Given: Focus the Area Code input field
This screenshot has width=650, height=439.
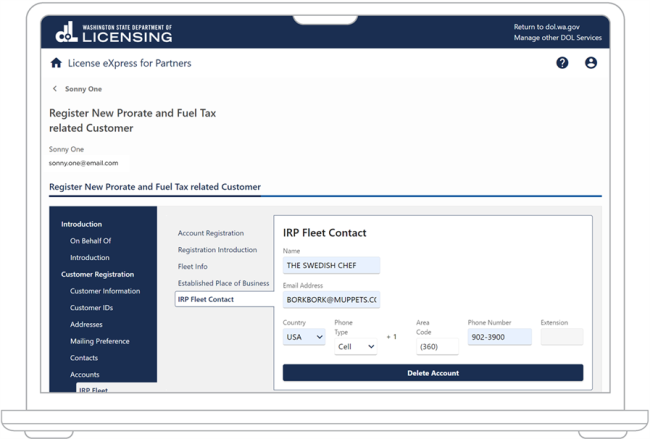Looking at the screenshot, I should click(437, 347).
